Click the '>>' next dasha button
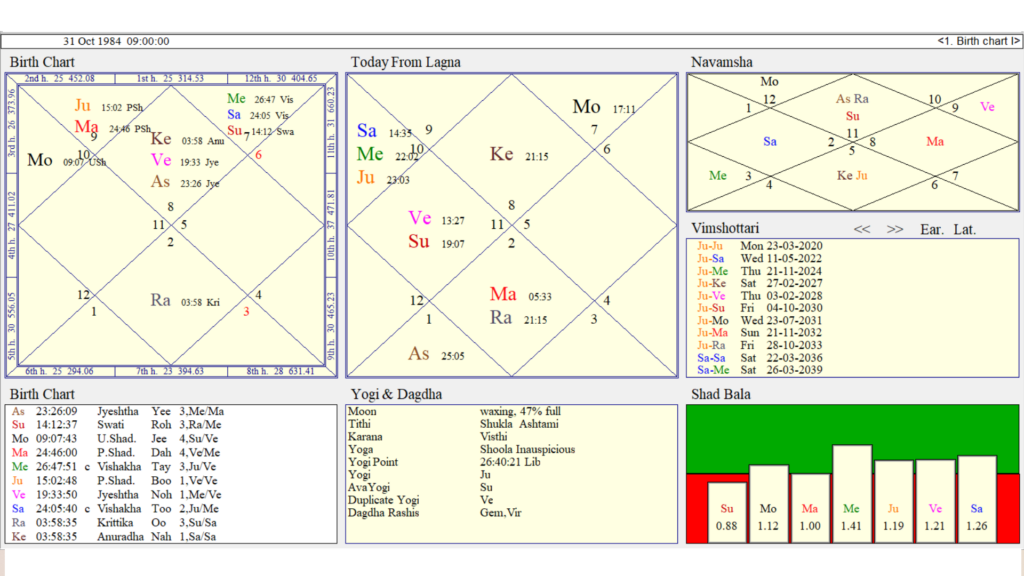The width and height of the screenshot is (1024, 576). [x=895, y=229]
